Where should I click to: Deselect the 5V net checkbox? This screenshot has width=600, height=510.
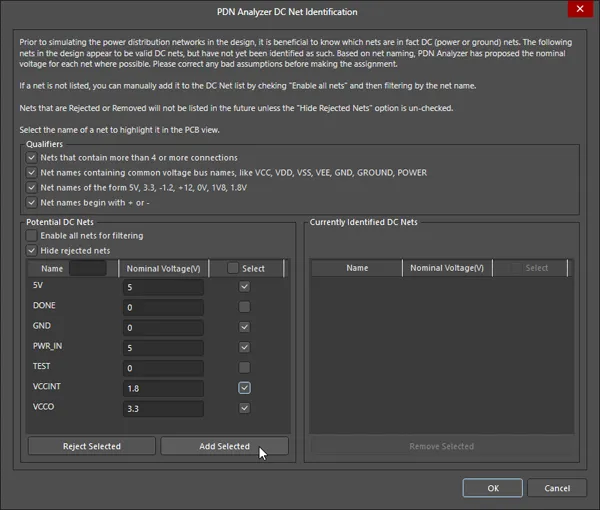point(244,287)
